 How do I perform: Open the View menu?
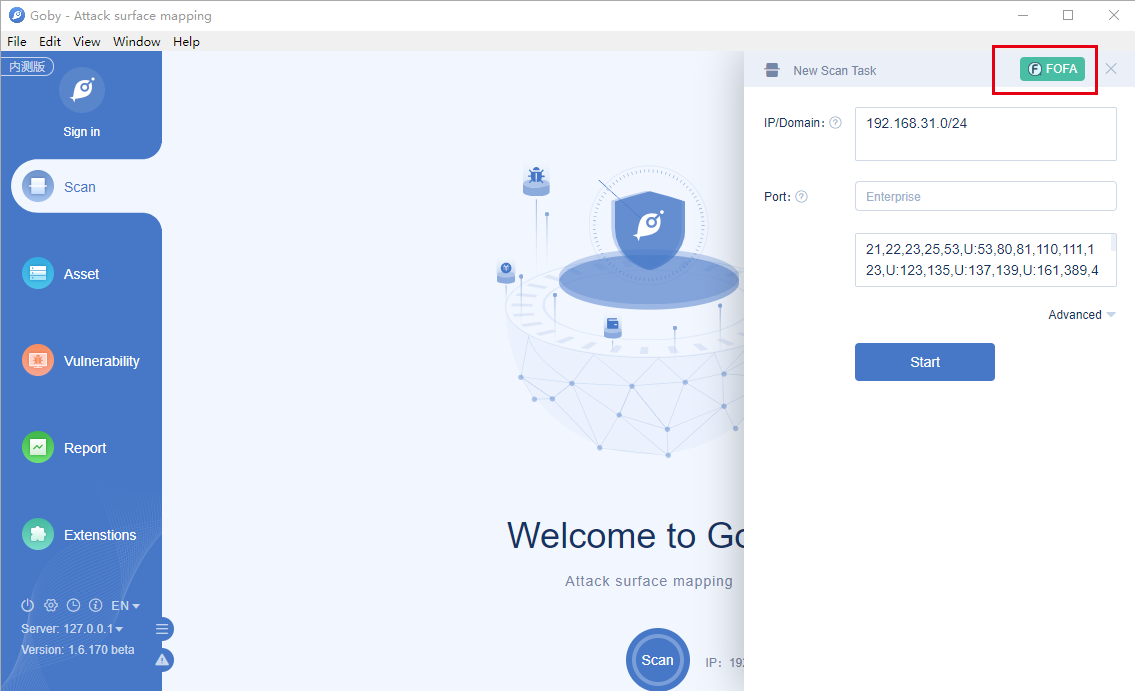86,41
